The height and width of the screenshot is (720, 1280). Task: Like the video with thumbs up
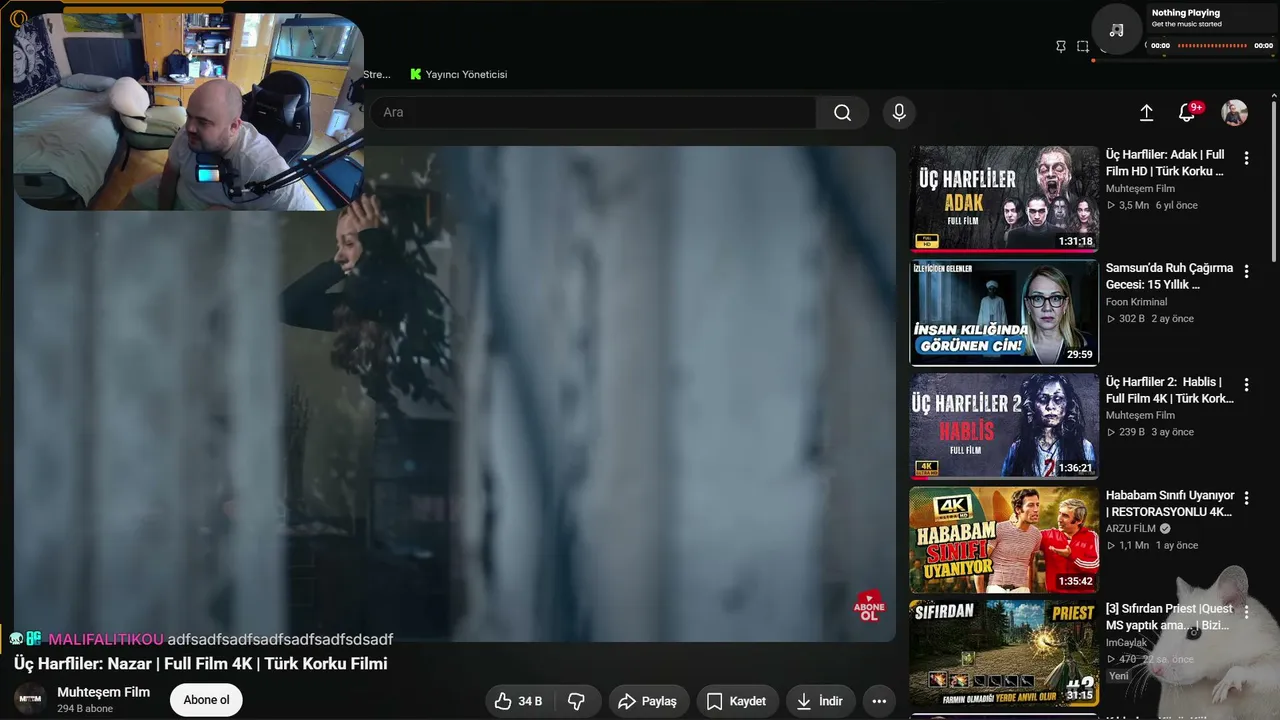click(x=518, y=701)
